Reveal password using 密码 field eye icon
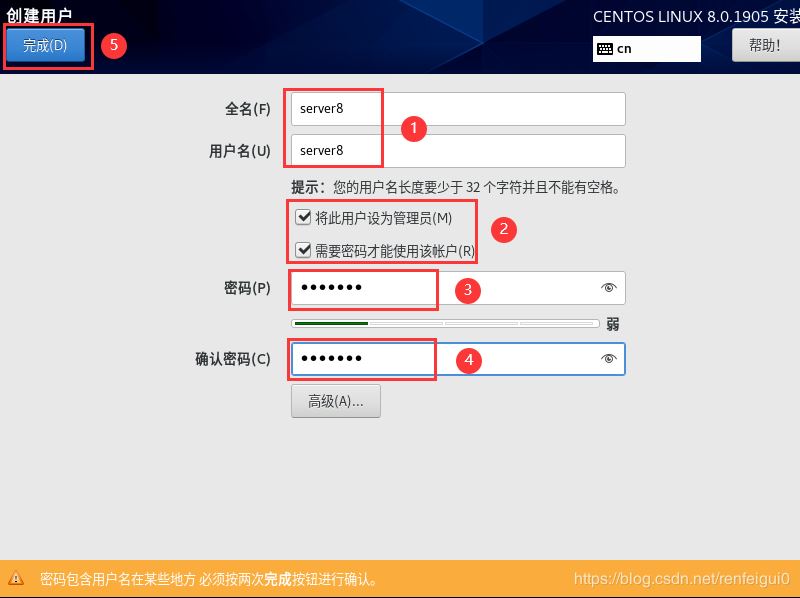The image size is (800, 598). [x=609, y=288]
